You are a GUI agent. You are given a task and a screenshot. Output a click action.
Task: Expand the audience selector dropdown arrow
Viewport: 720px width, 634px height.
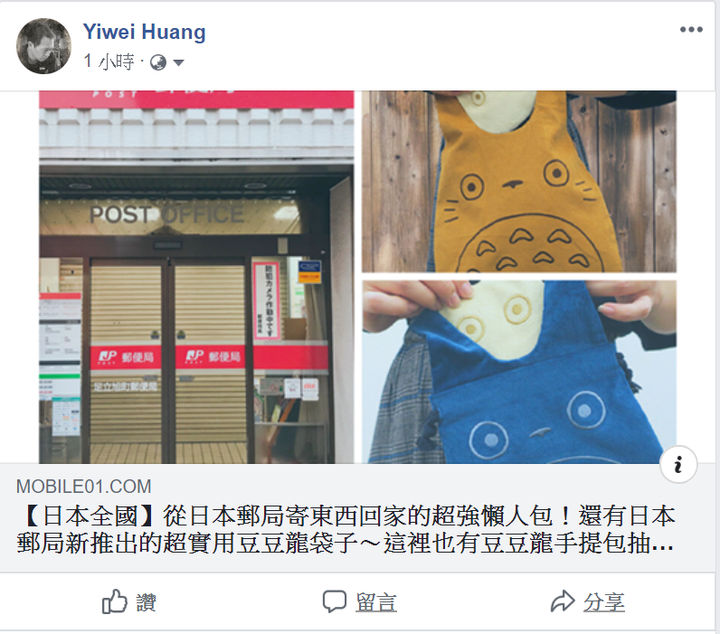click(x=179, y=62)
